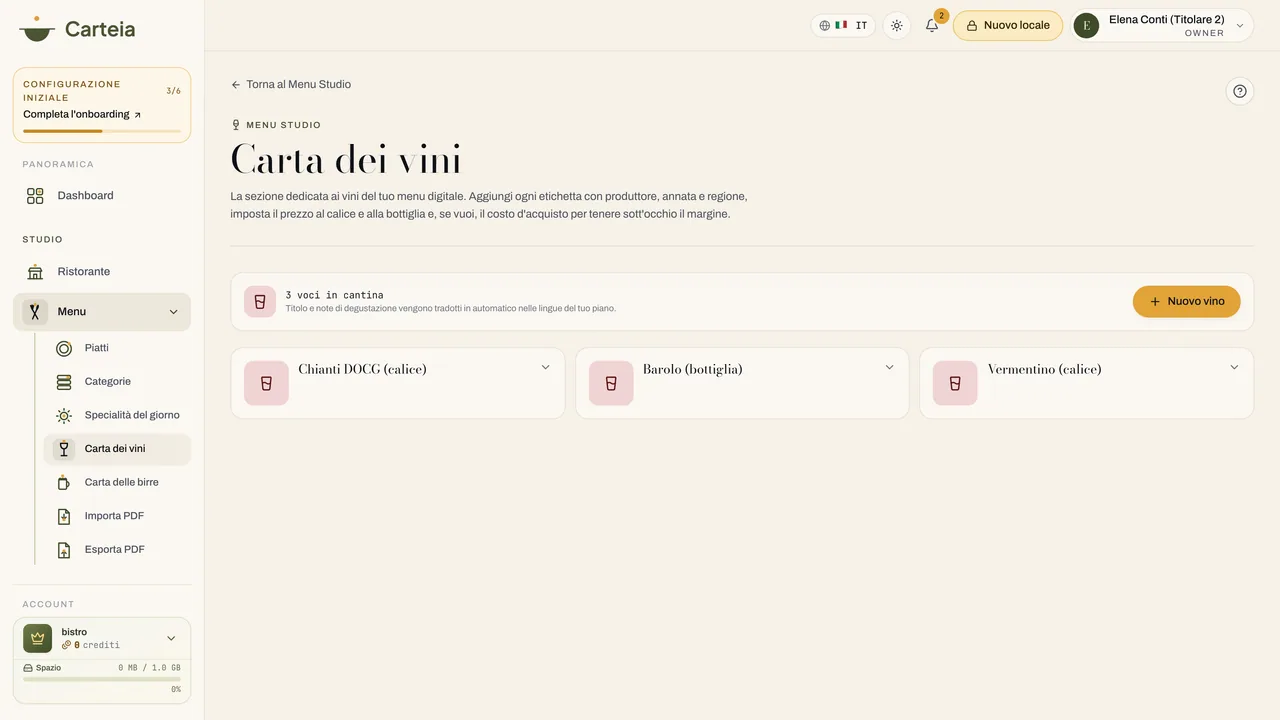
Task: Click the '3 voci in cantina' text
Action: [x=334, y=295]
